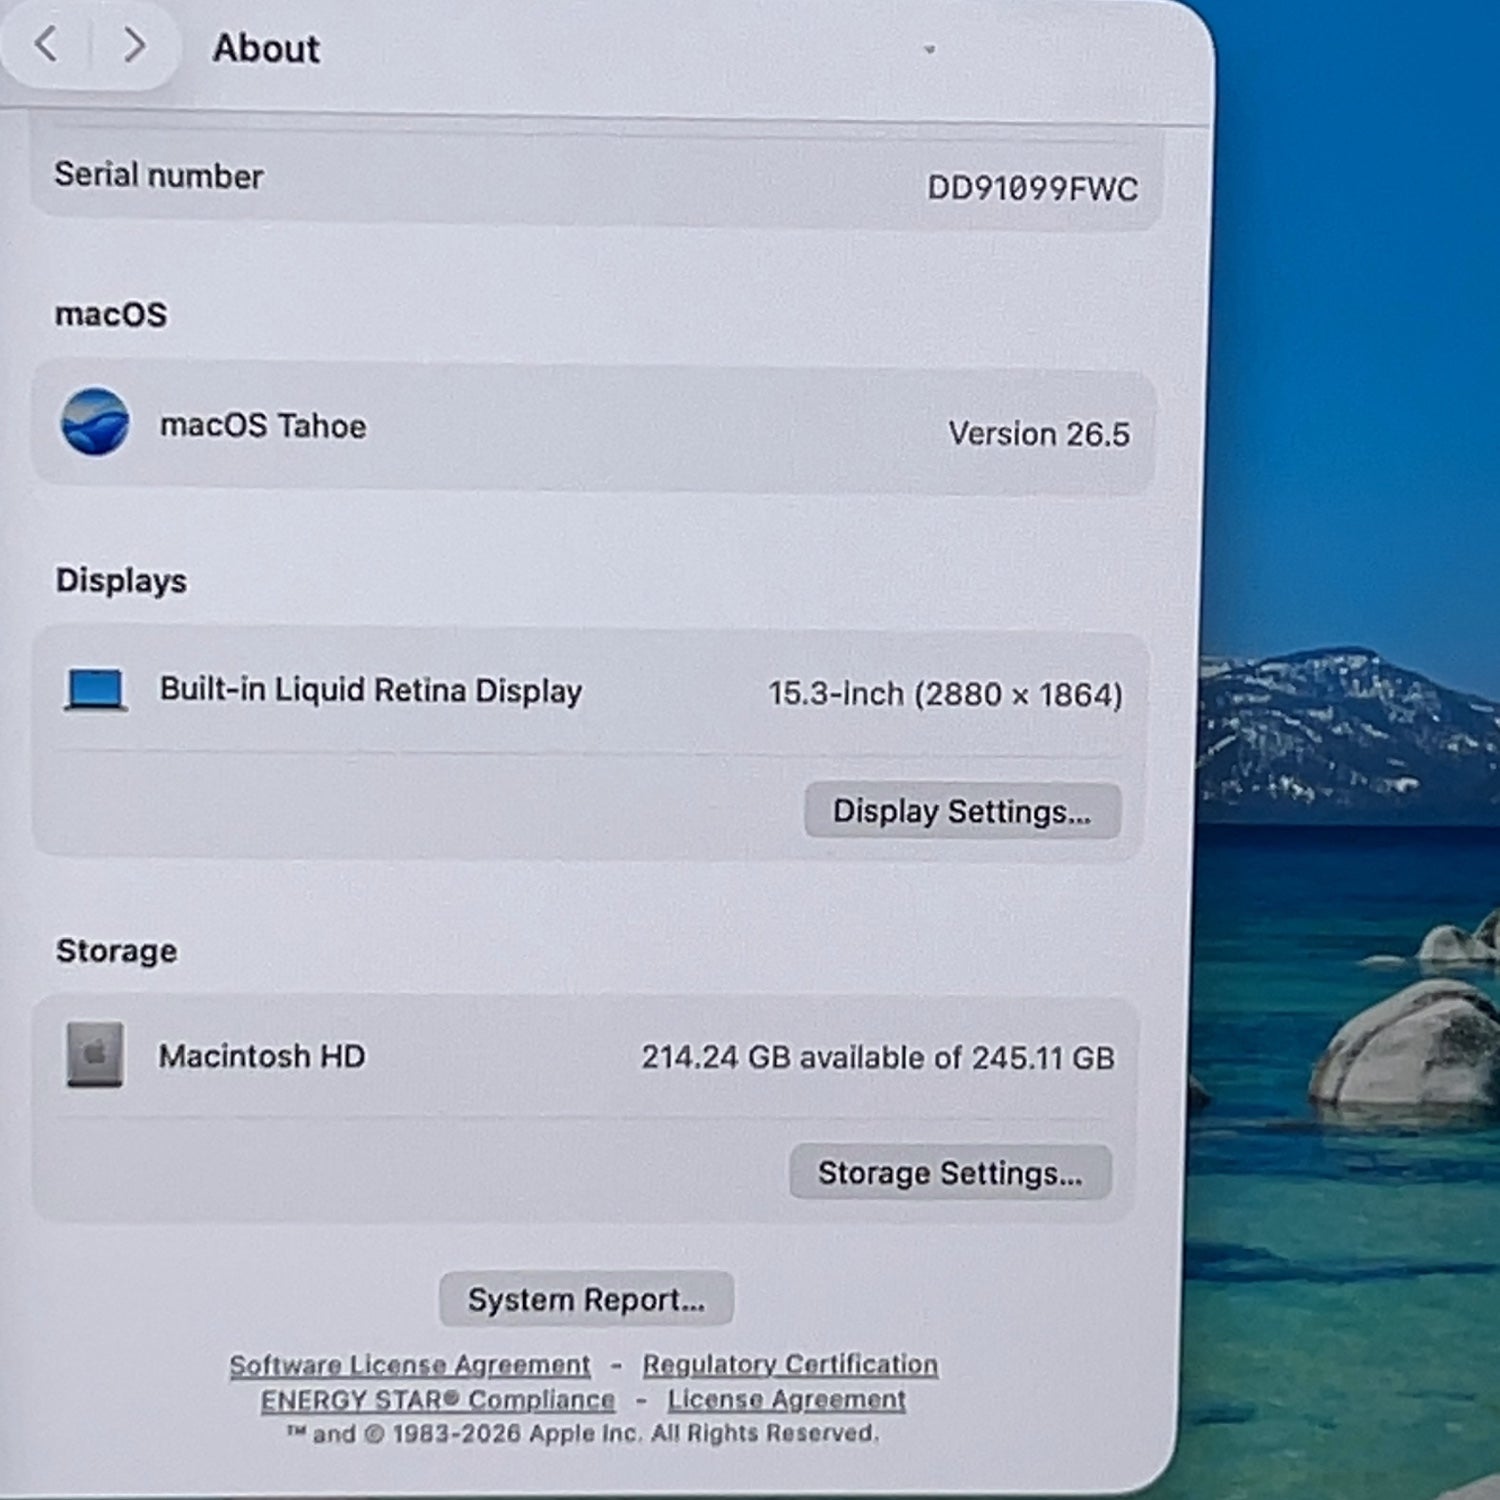Open the Software License Agreement link
This screenshot has width=1500, height=1500.
(410, 1365)
